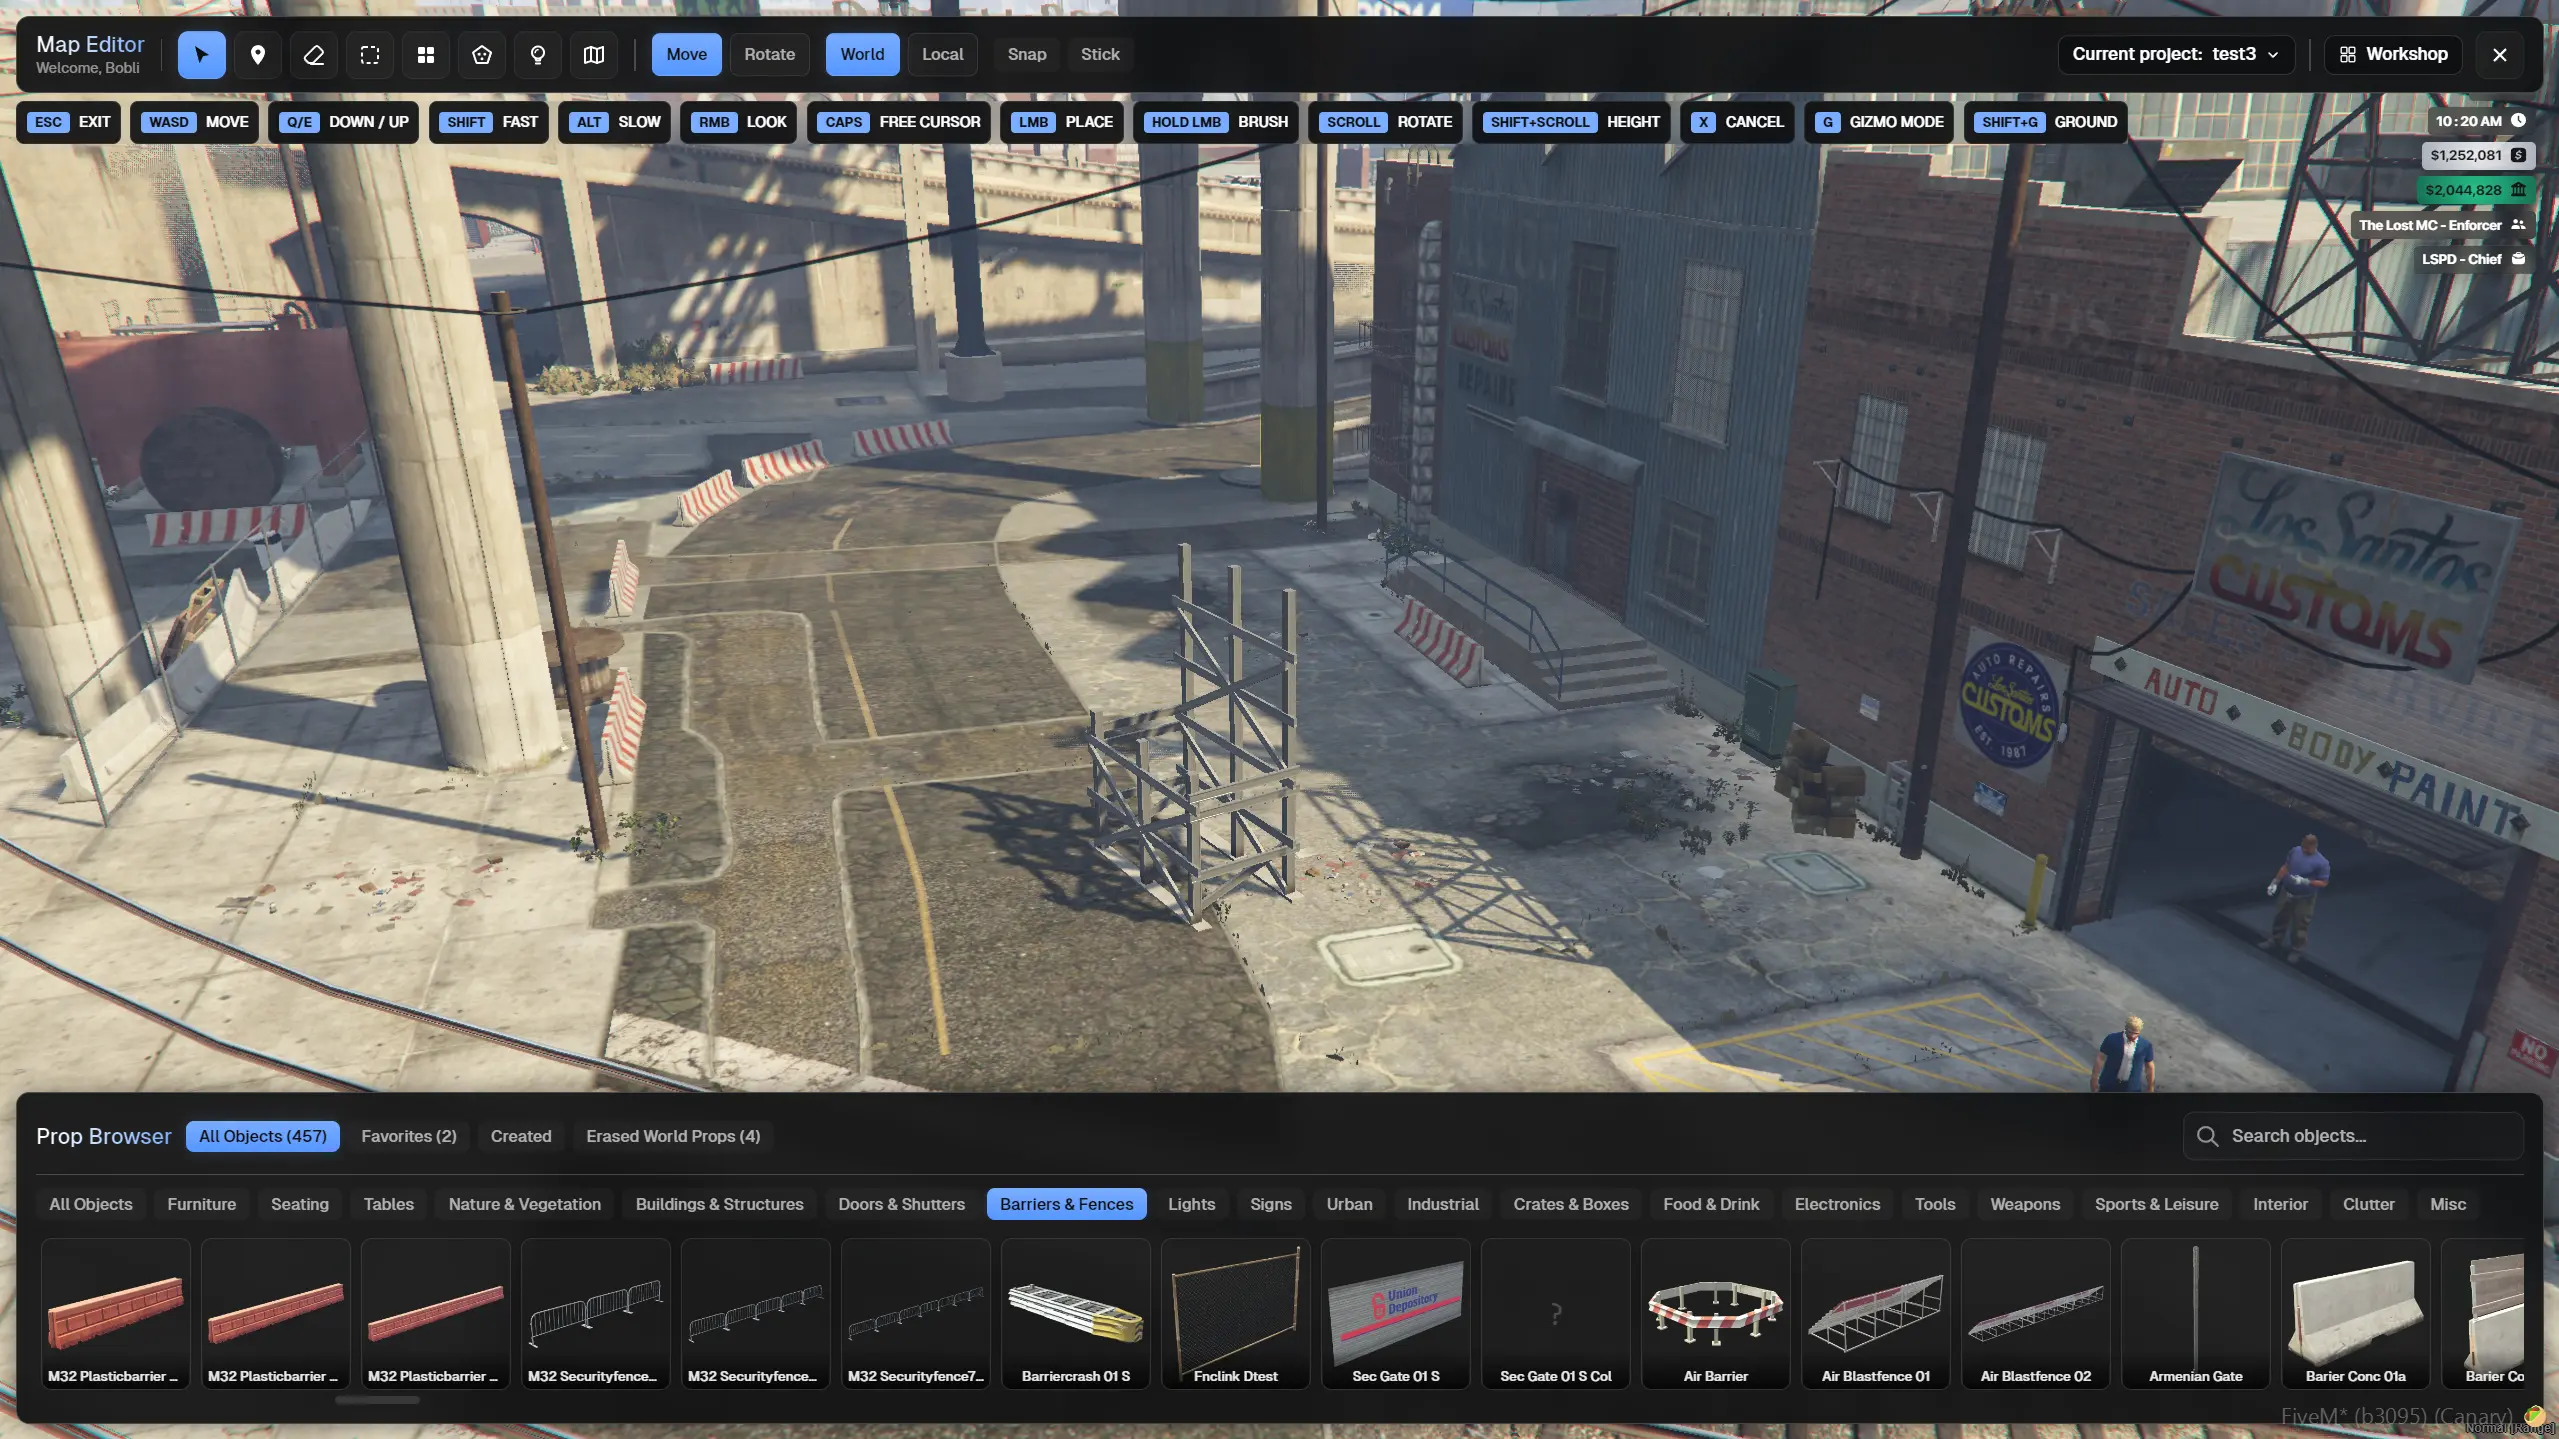The width and height of the screenshot is (2559, 1439).
Task: Open the lightbulb lights tool
Action: click(x=537, y=54)
